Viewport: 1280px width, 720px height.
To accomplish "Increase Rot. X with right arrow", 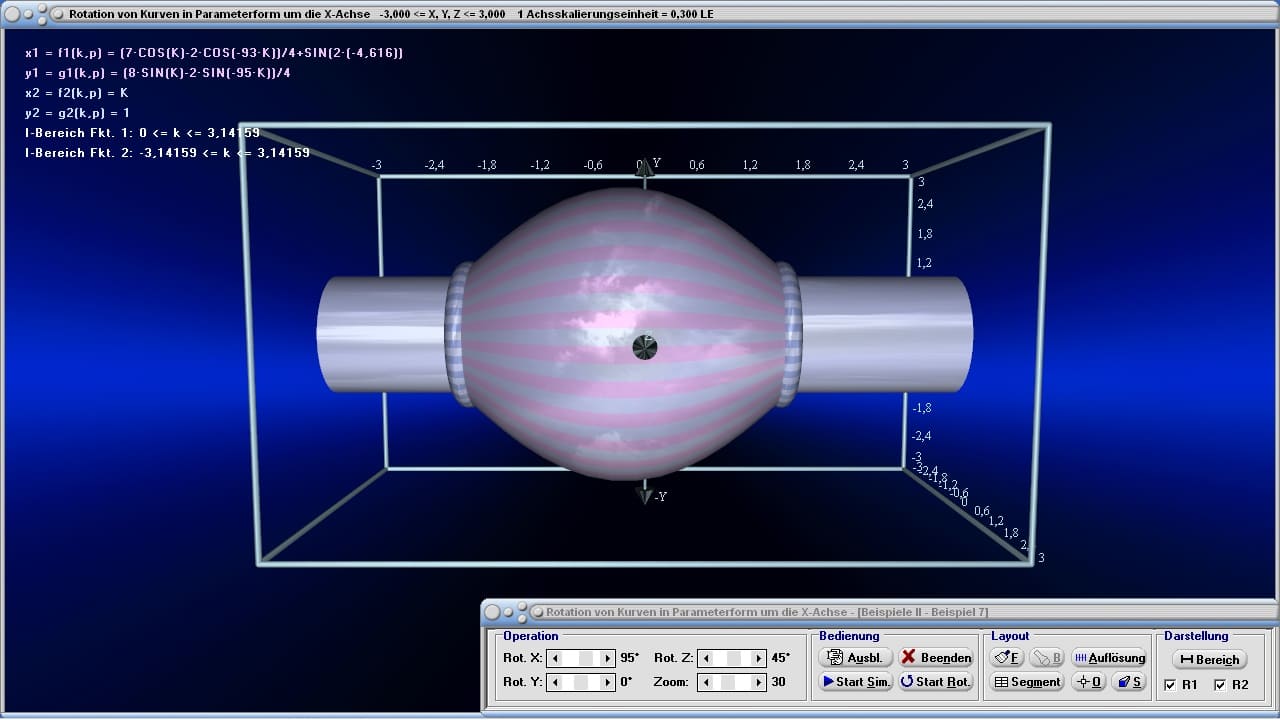I will [607, 658].
